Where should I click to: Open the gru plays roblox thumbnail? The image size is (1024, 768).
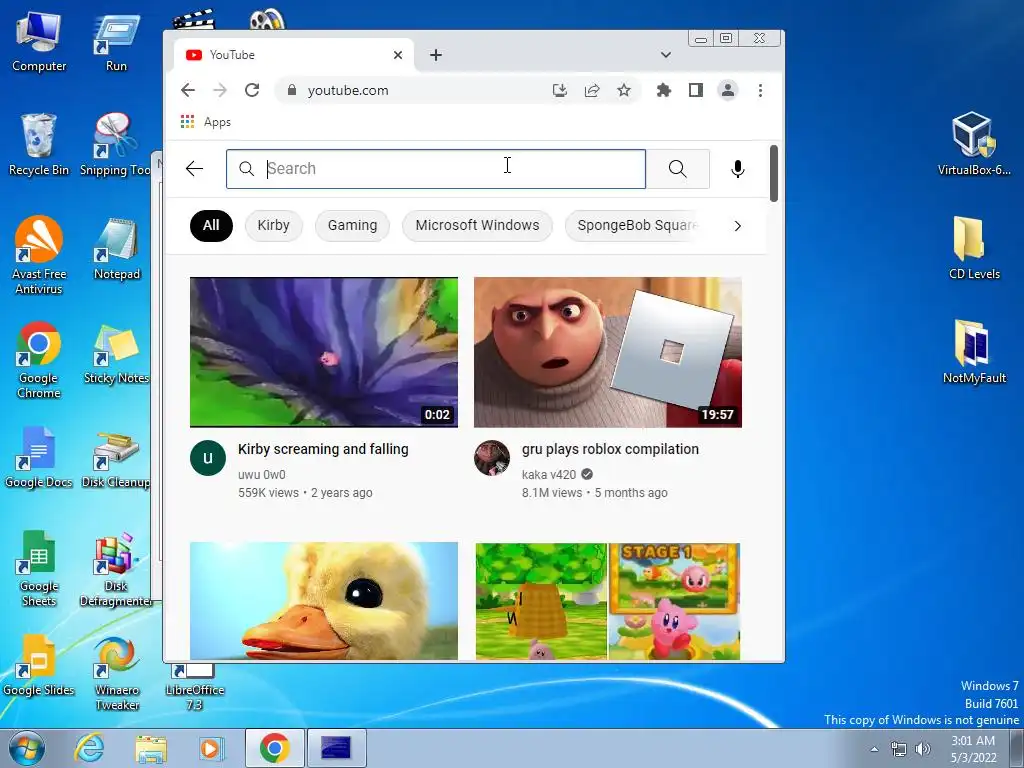click(607, 352)
